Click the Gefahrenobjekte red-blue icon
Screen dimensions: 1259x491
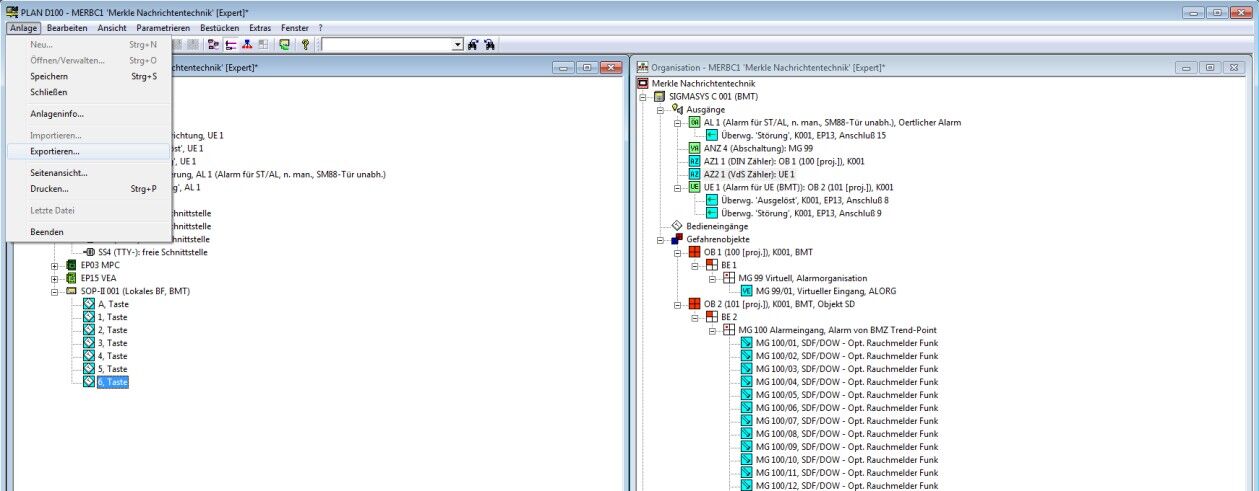click(x=677, y=239)
